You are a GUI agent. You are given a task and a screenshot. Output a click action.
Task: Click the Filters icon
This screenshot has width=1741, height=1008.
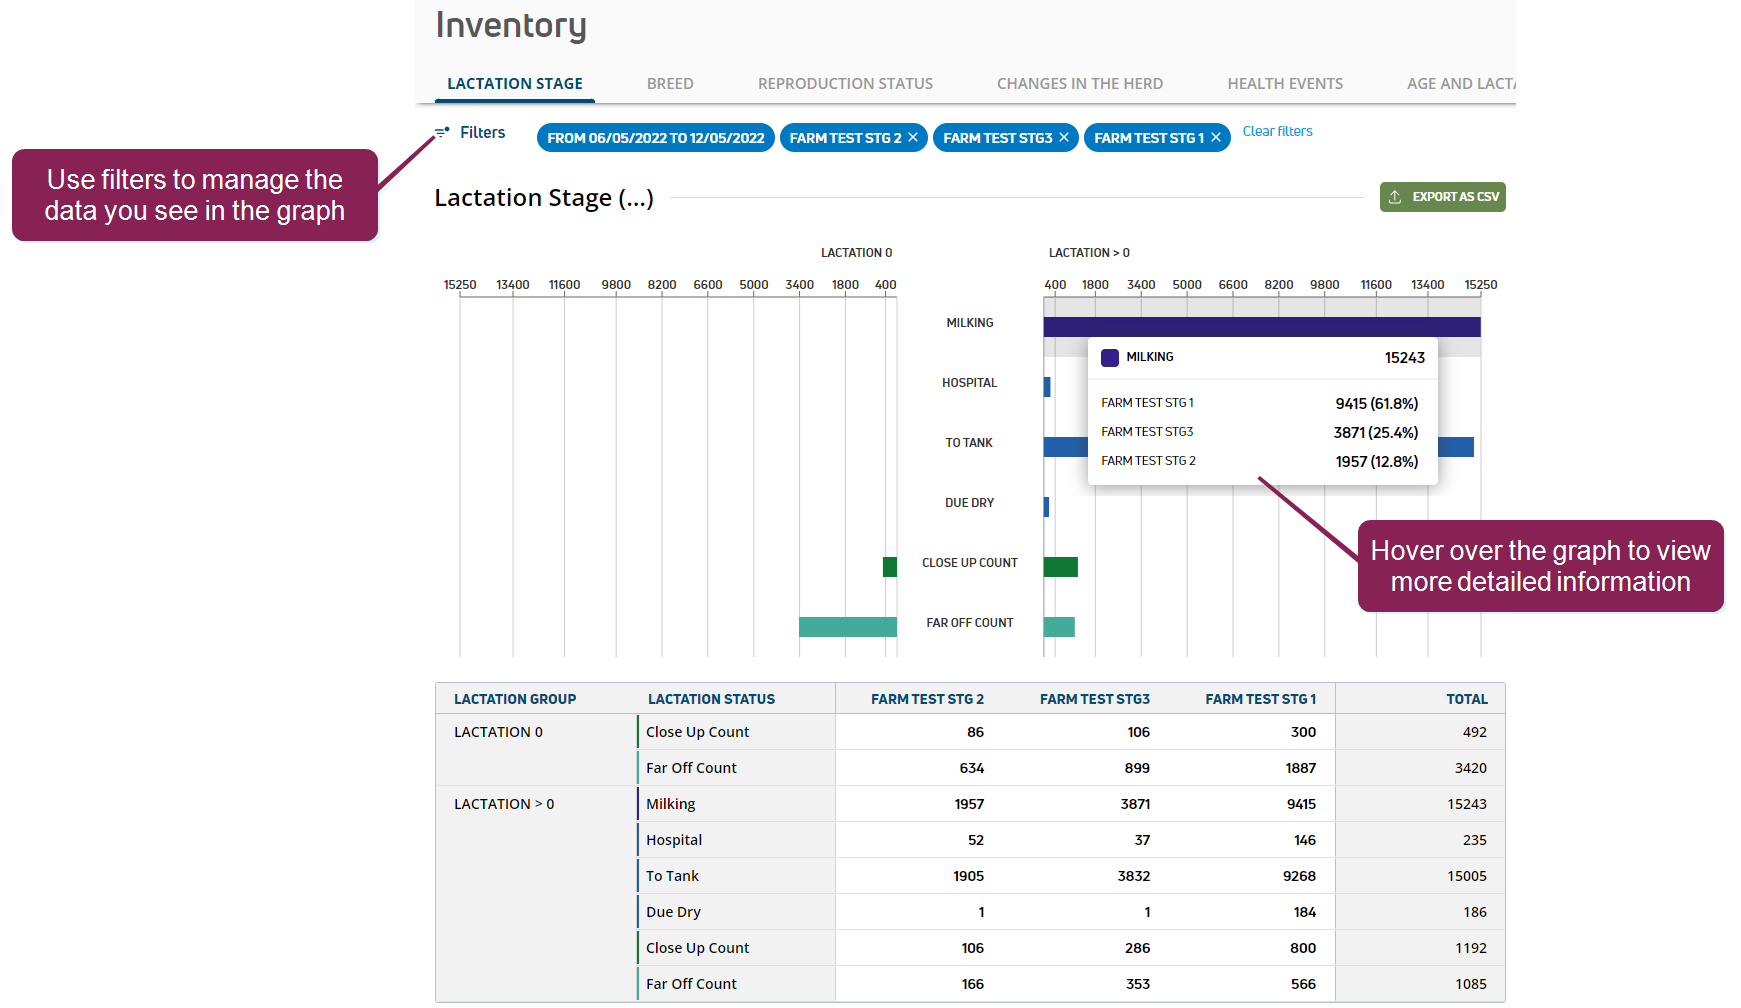pyautogui.click(x=442, y=133)
